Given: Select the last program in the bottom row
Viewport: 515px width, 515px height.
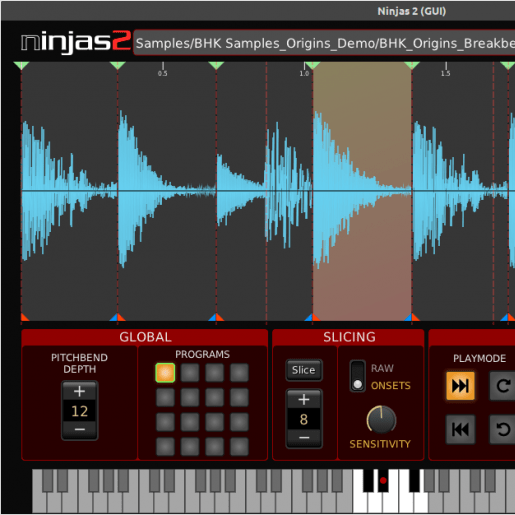Looking at the screenshot, I should (239, 446).
